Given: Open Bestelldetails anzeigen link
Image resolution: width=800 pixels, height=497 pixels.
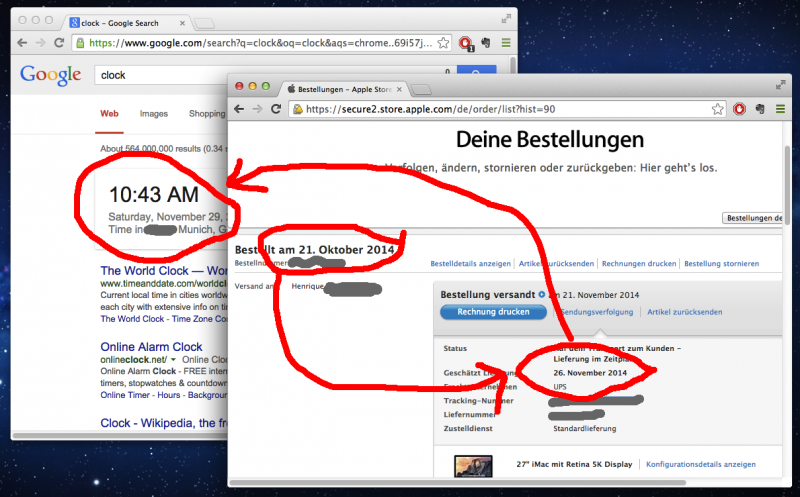Looking at the screenshot, I should point(470,264).
